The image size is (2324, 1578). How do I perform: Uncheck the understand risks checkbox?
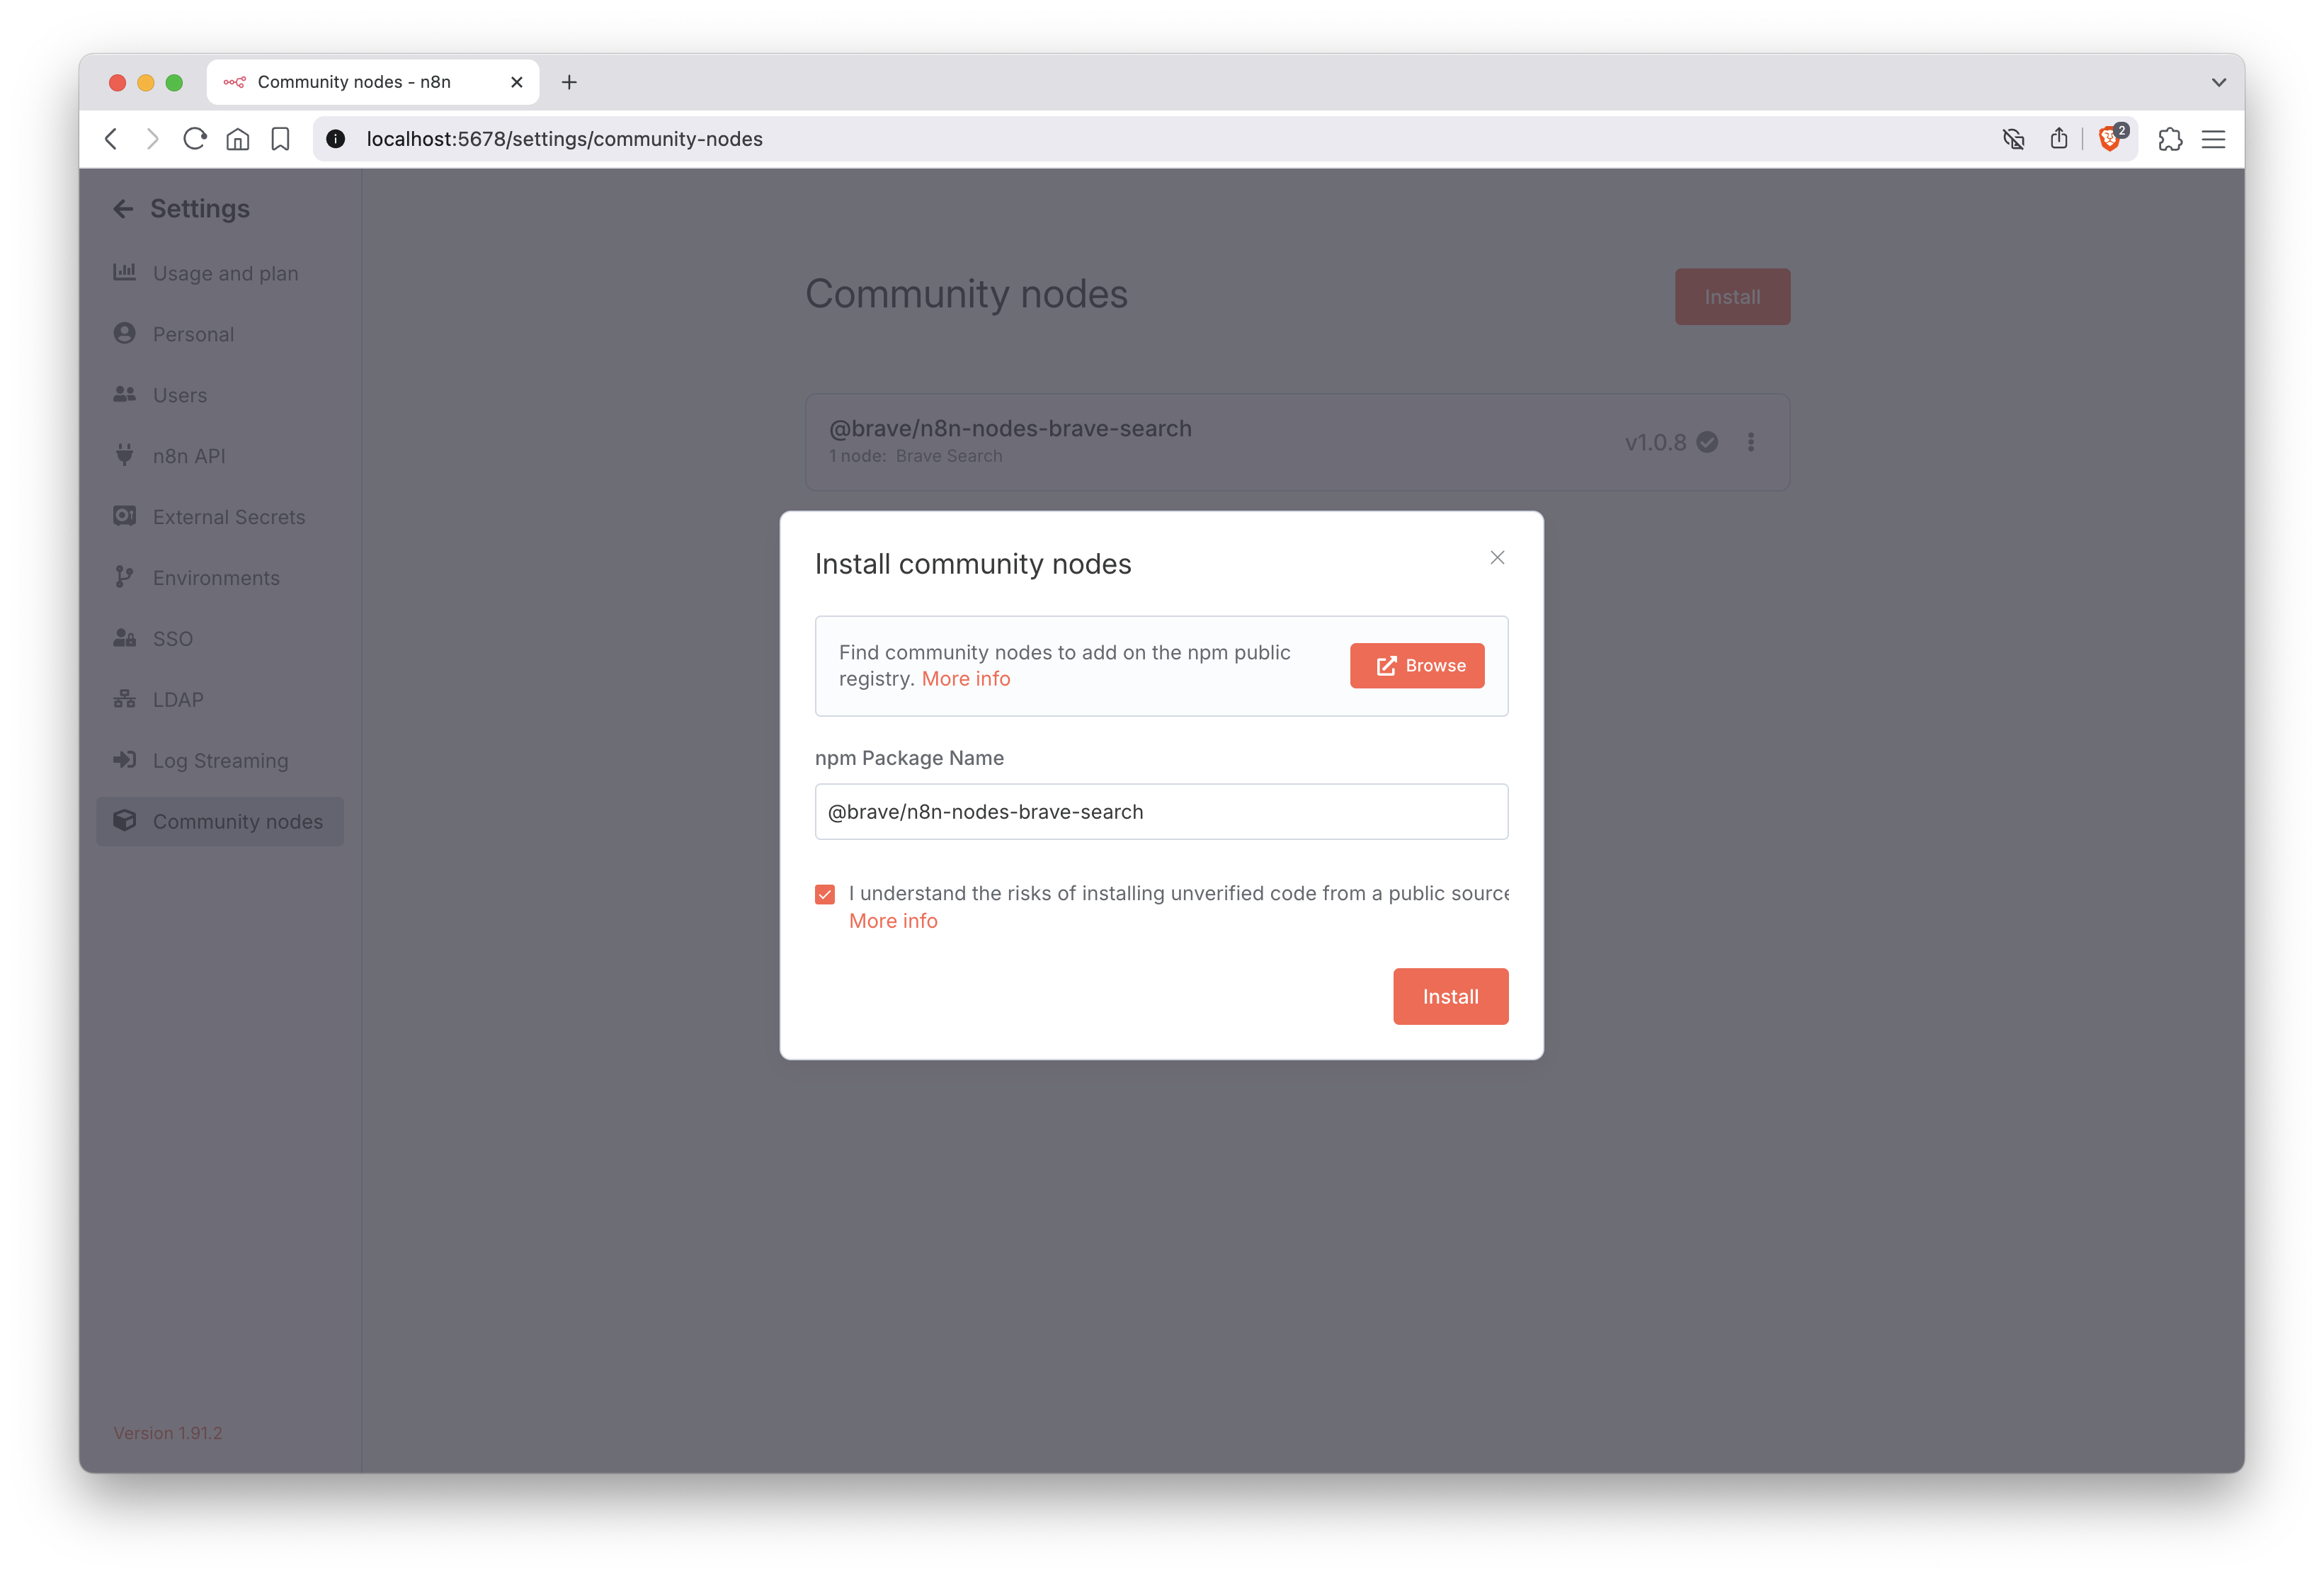tap(825, 894)
